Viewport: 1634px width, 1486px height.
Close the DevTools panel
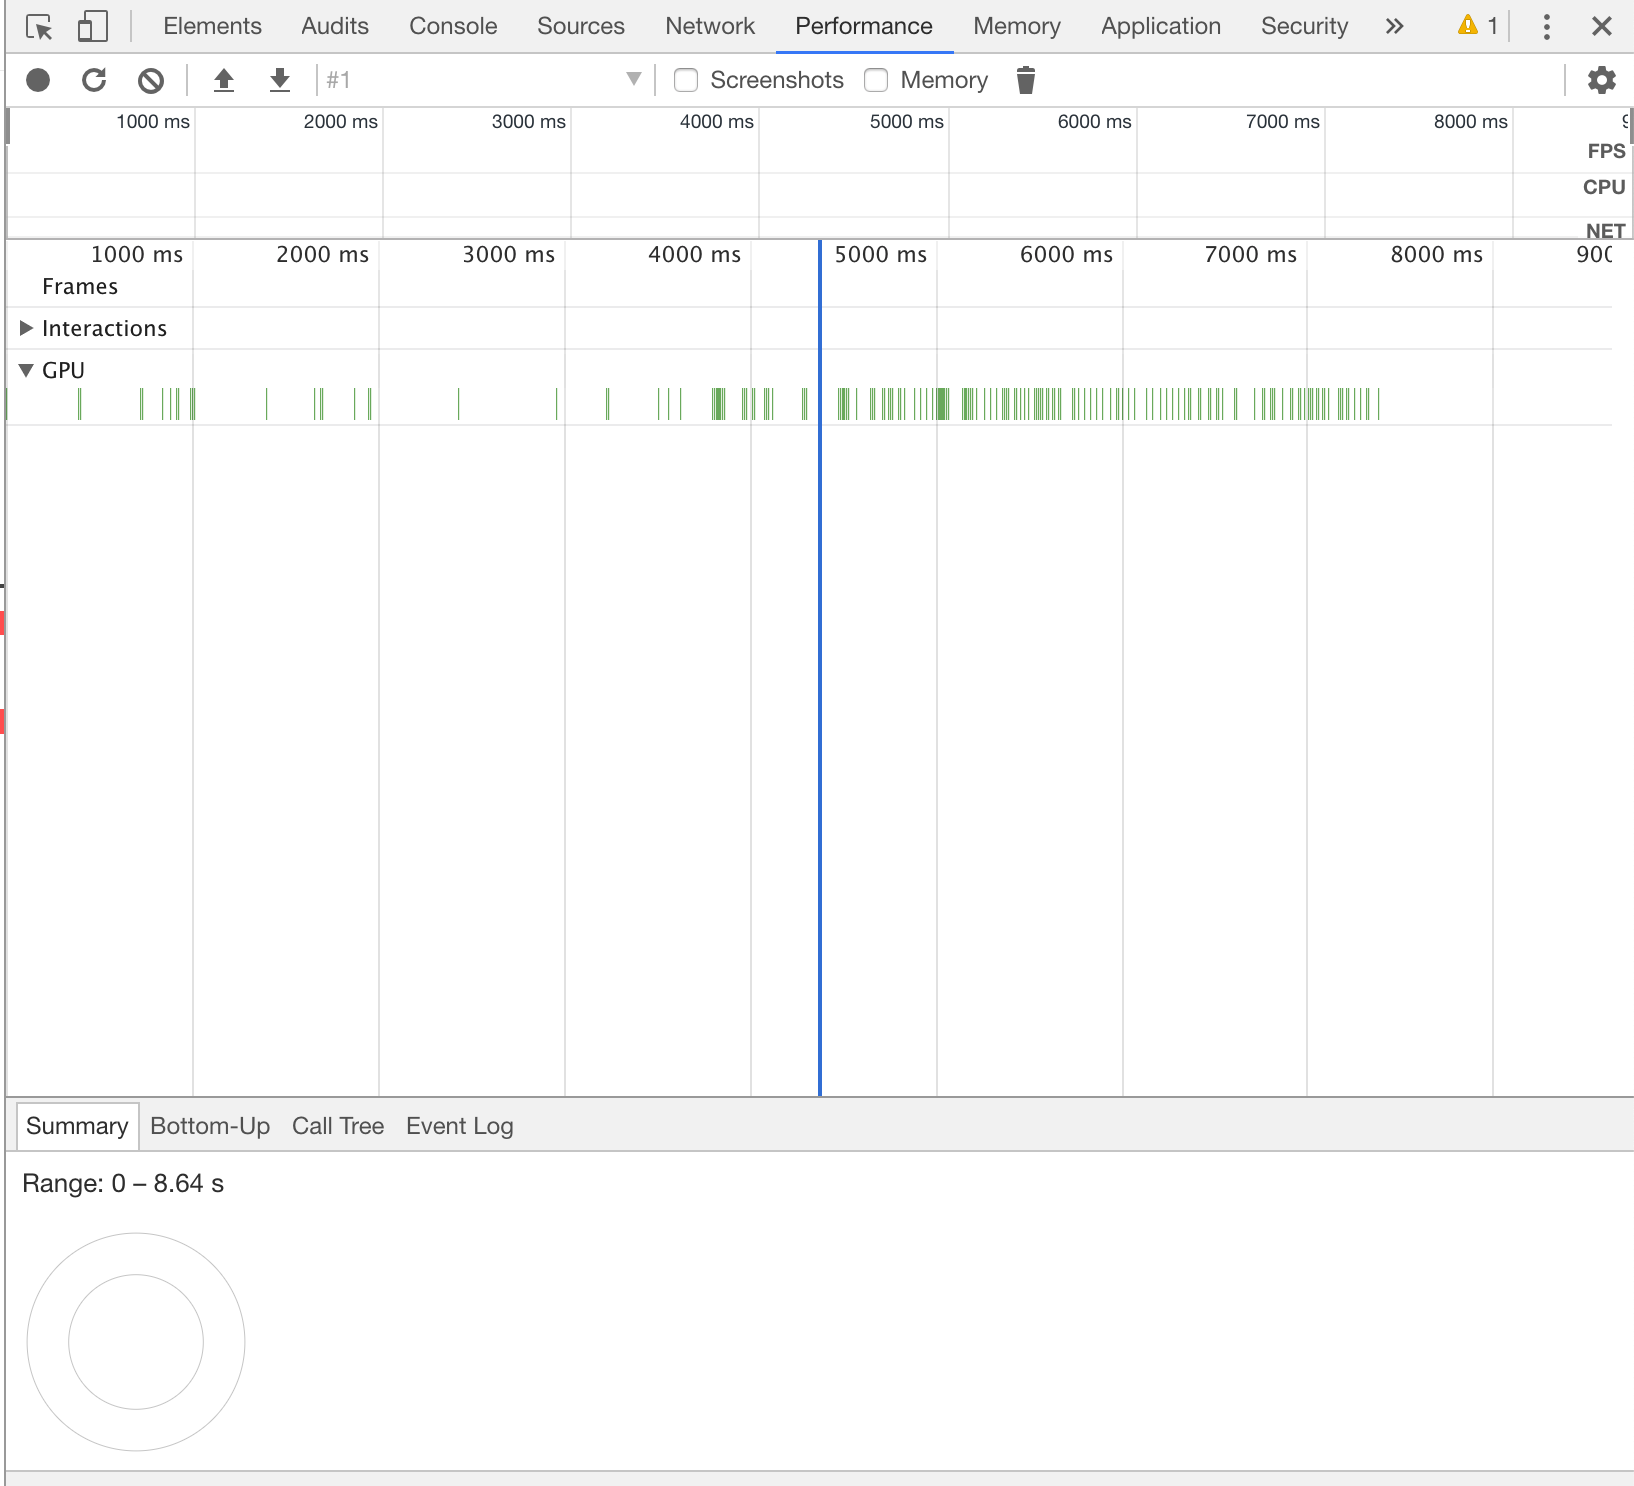pos(1602,27)
